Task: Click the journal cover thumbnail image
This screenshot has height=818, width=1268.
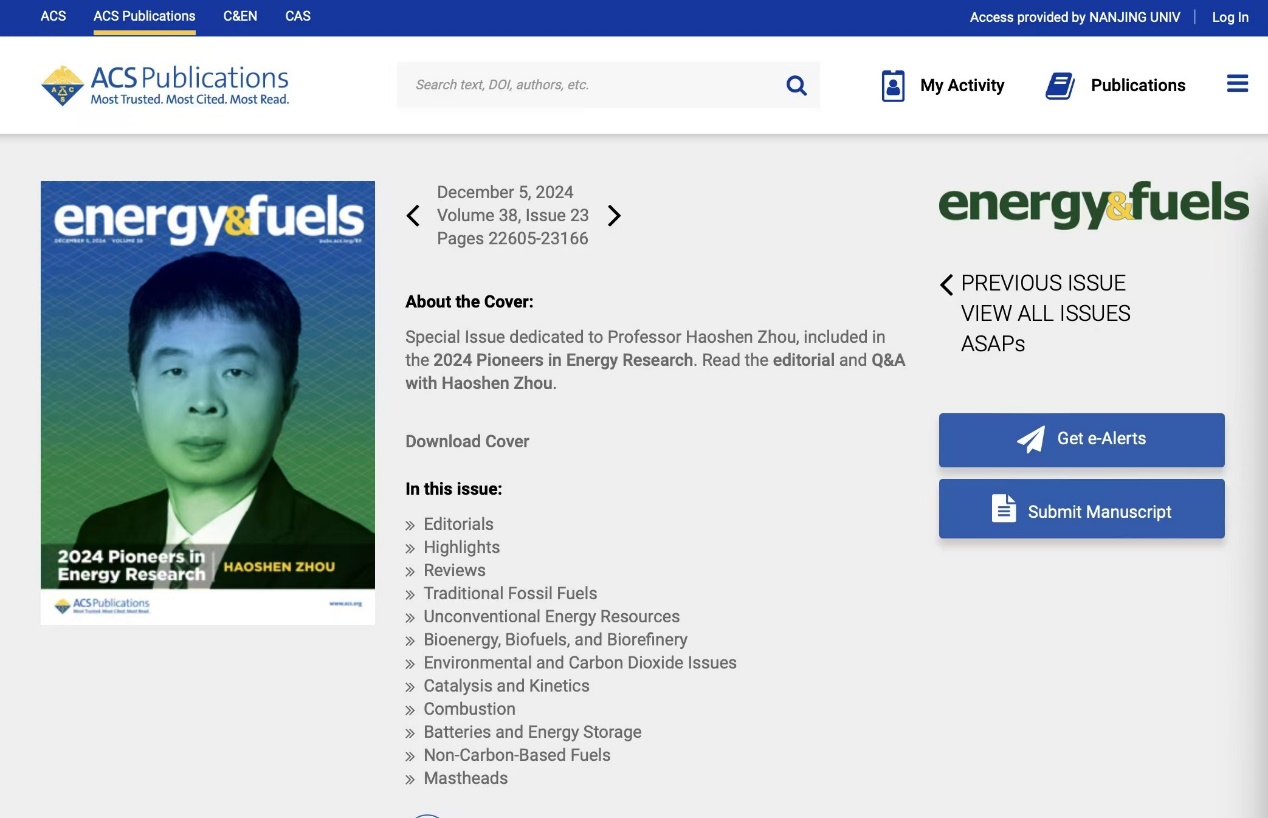Action: tap(208, 402)
